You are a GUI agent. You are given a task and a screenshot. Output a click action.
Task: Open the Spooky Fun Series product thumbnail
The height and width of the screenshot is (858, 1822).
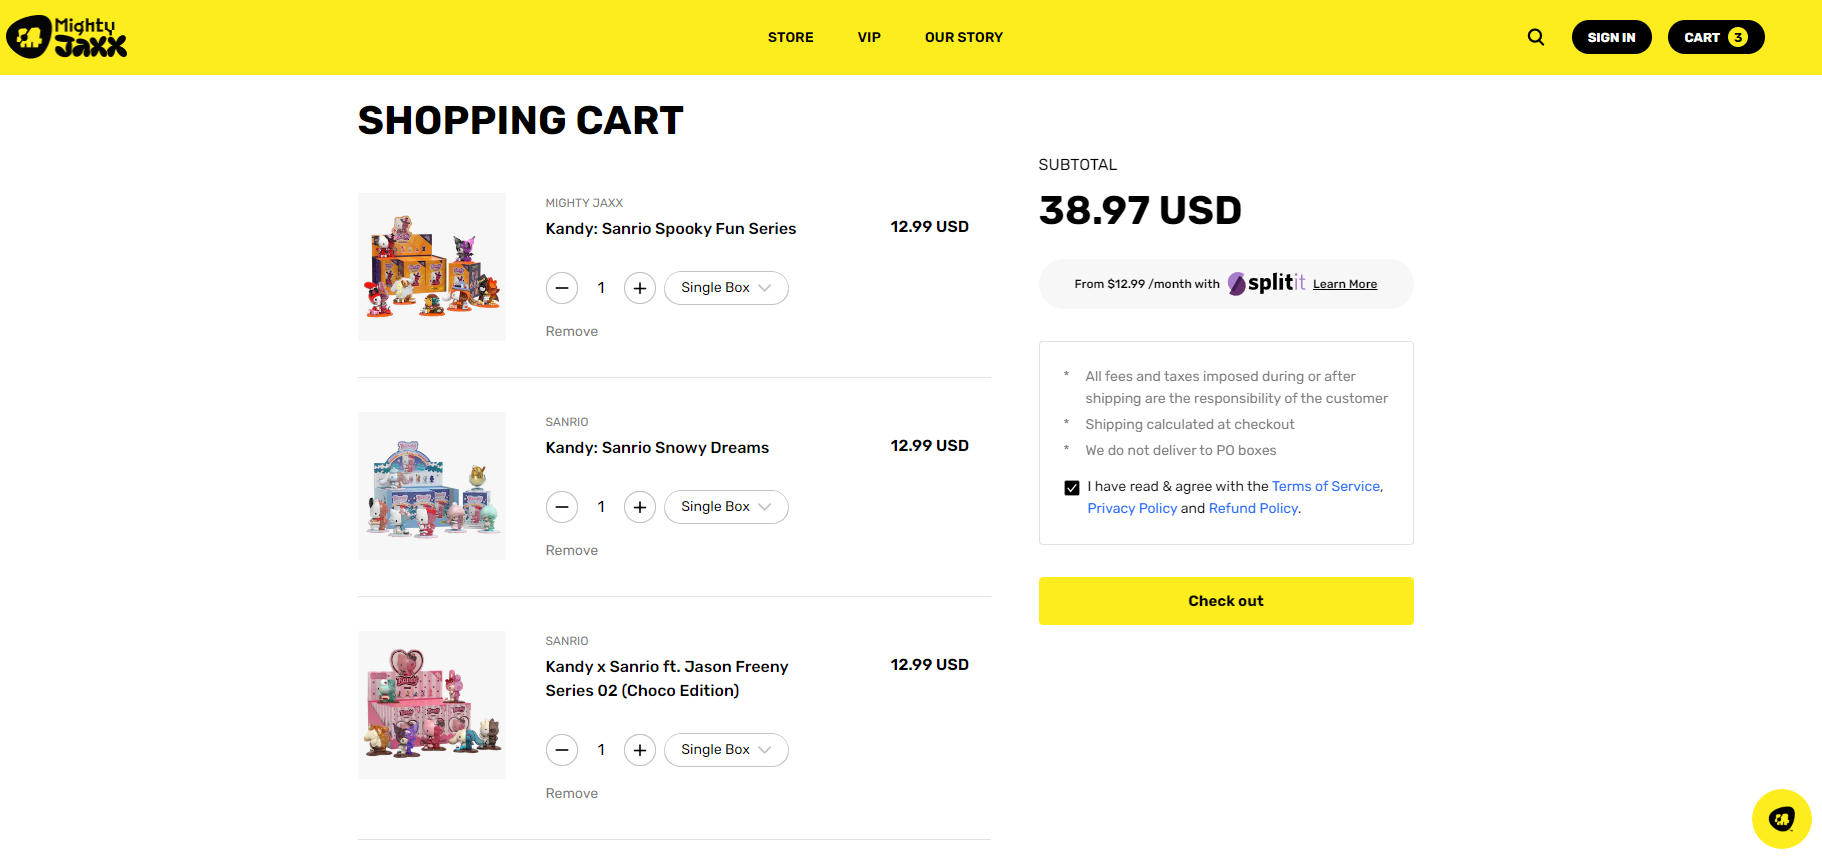pyautogui.click(x=432, y=267)
